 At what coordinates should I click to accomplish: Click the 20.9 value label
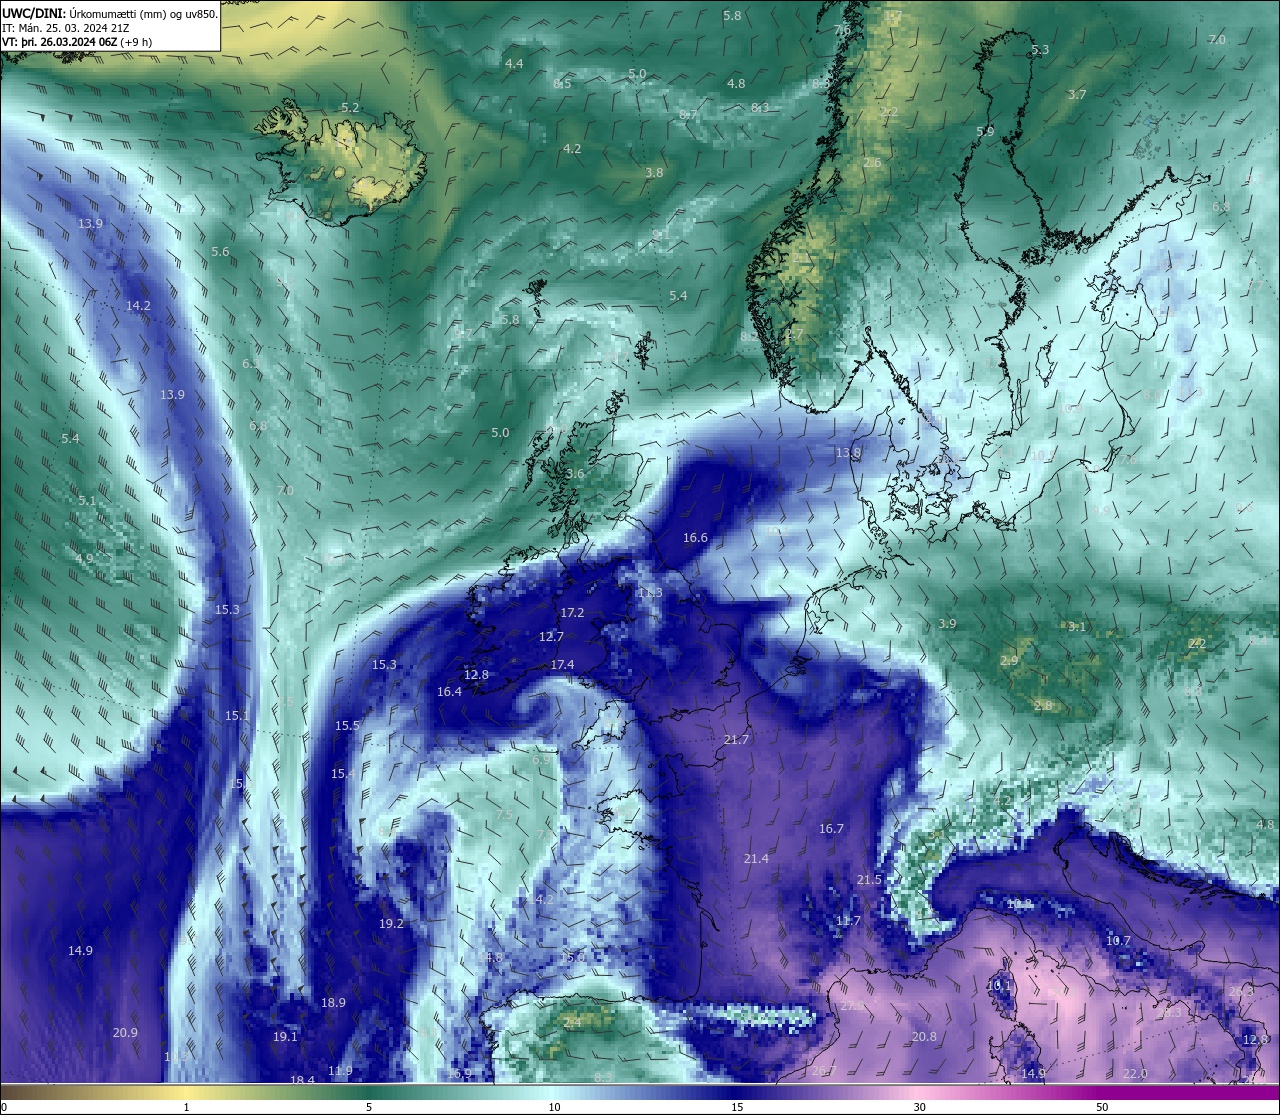125,1032
